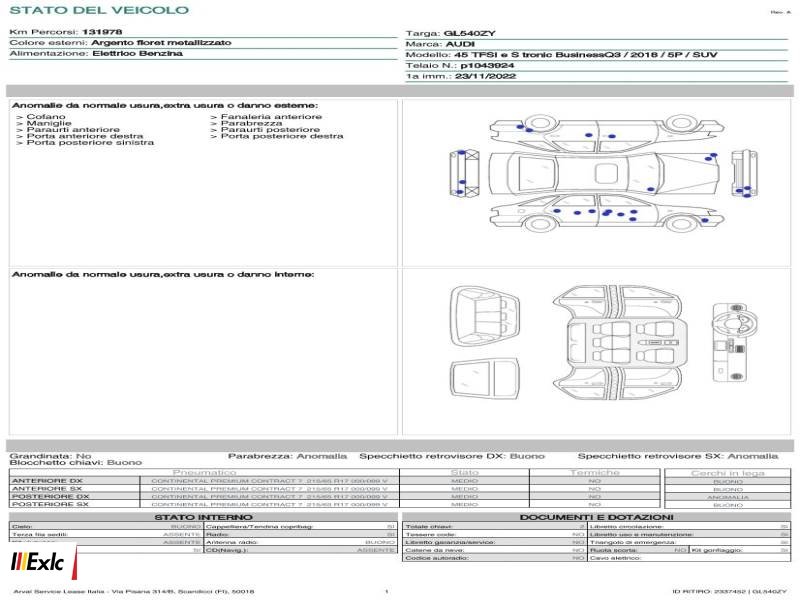Click Specchietto retrovisore SX: Anomalia
800x600 pixels.
point(678,456)
